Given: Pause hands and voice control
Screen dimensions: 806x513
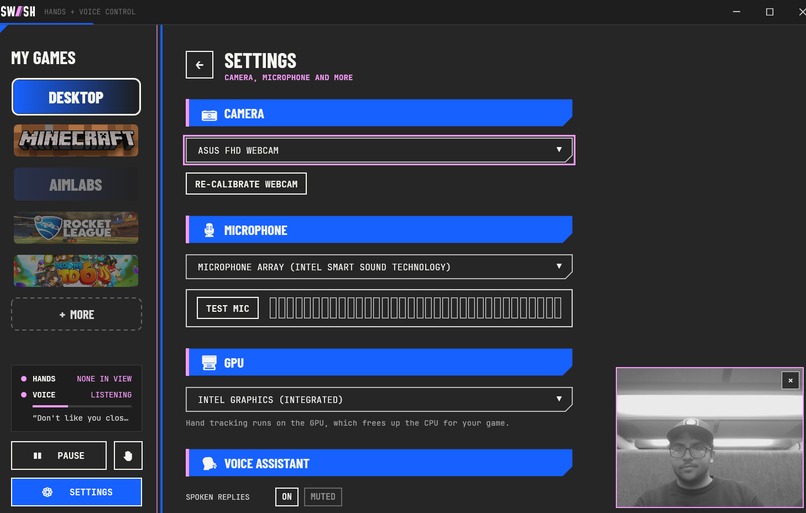Looking at the screenshot, I should [59, 455].
